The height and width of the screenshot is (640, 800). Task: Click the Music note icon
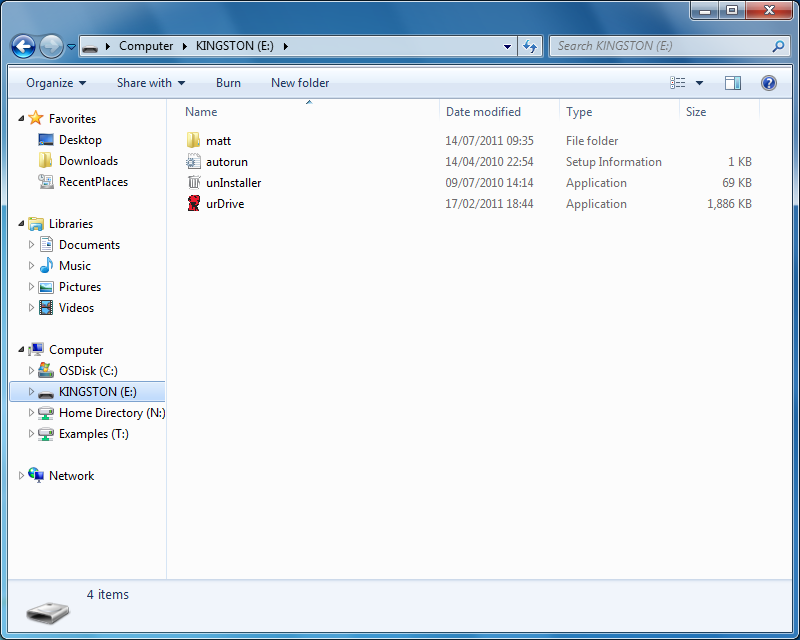click(46, 265)
